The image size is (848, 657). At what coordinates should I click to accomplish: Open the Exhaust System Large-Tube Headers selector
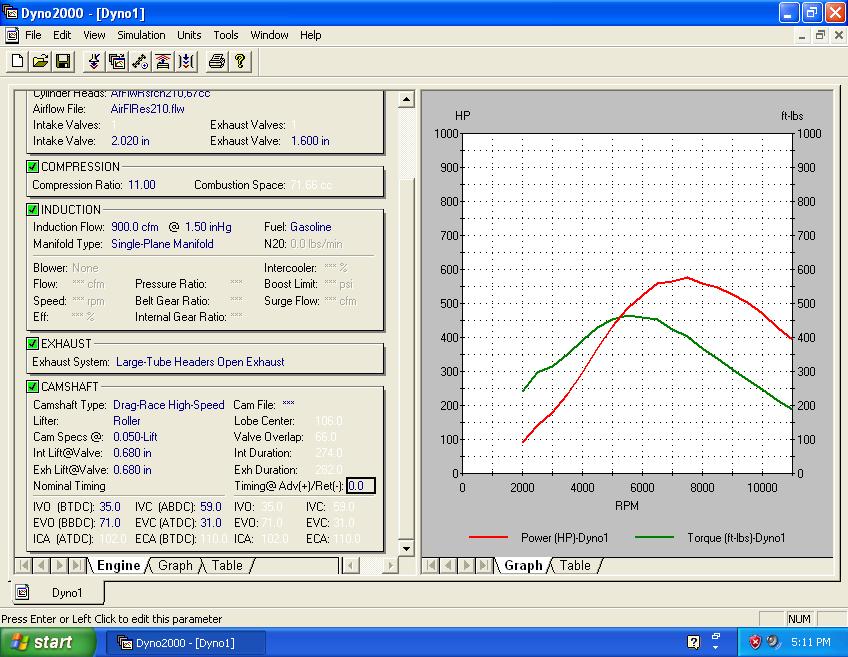tap(200, 362)
